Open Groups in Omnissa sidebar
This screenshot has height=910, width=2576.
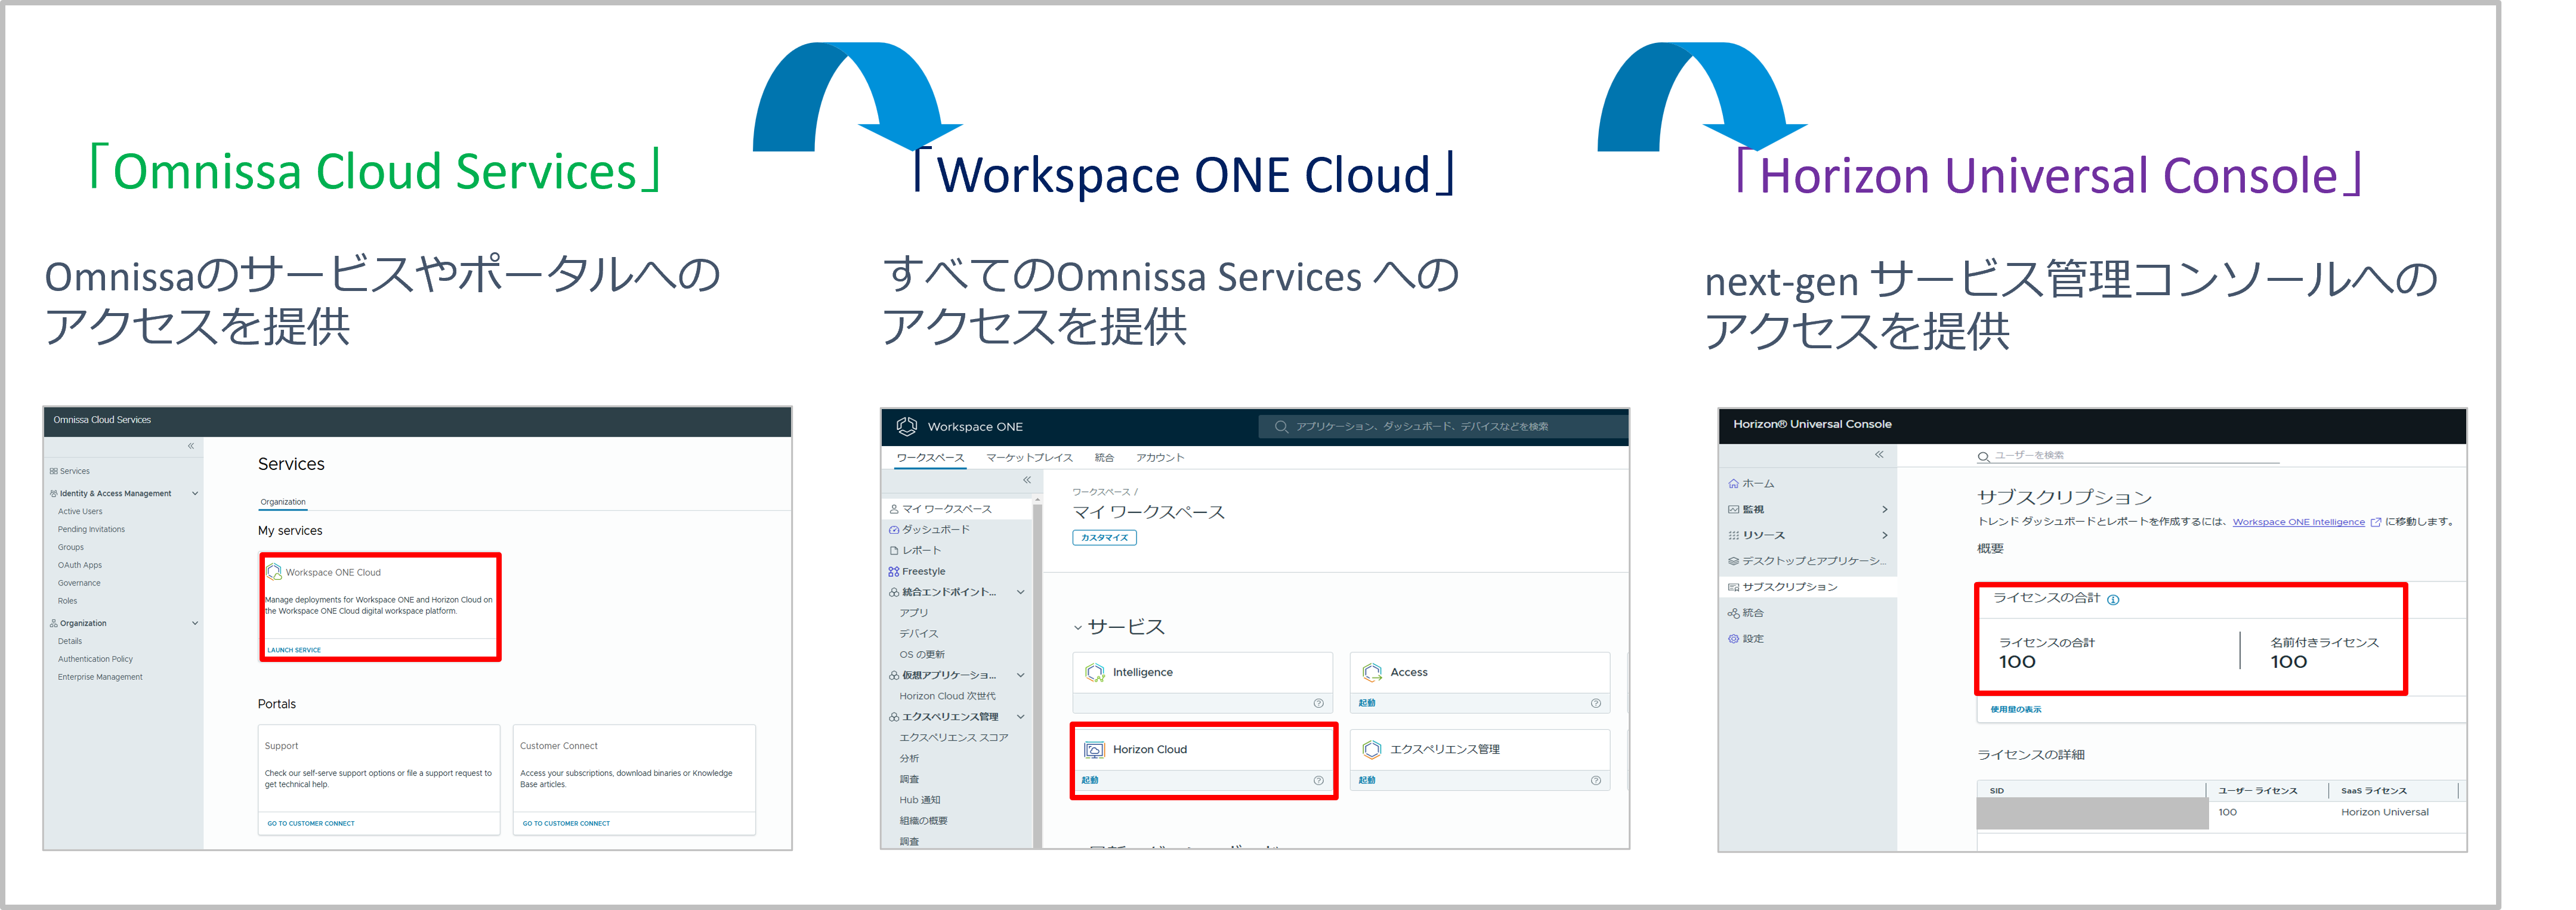pos(71,547)
